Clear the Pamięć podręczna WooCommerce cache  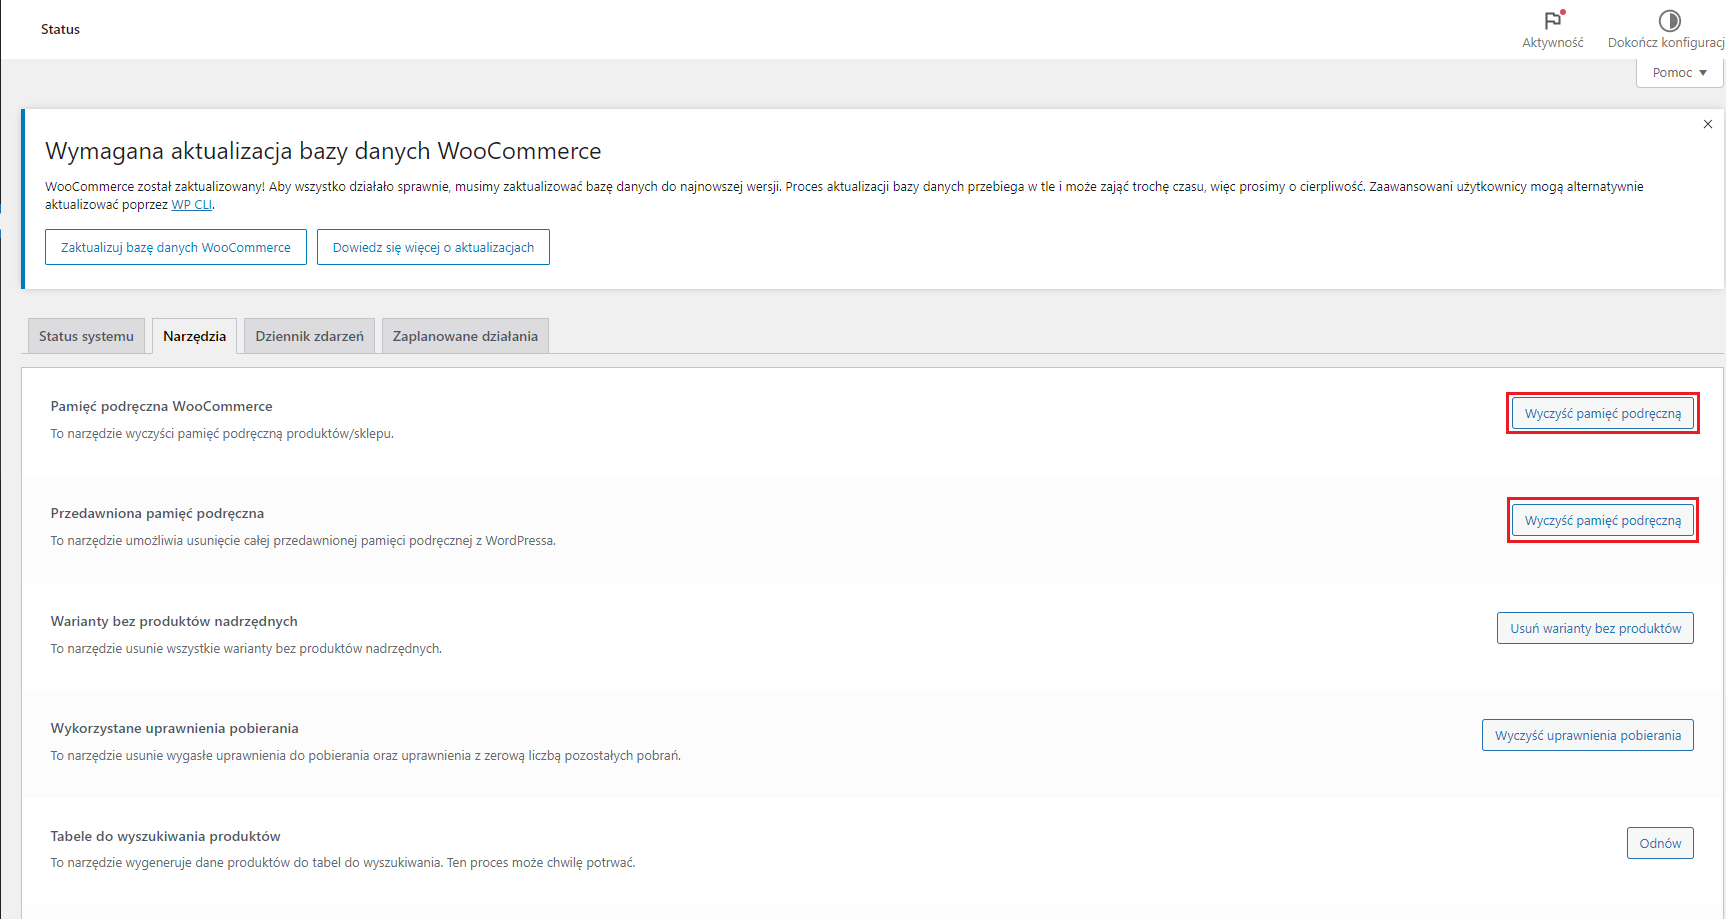point(1602,413)
